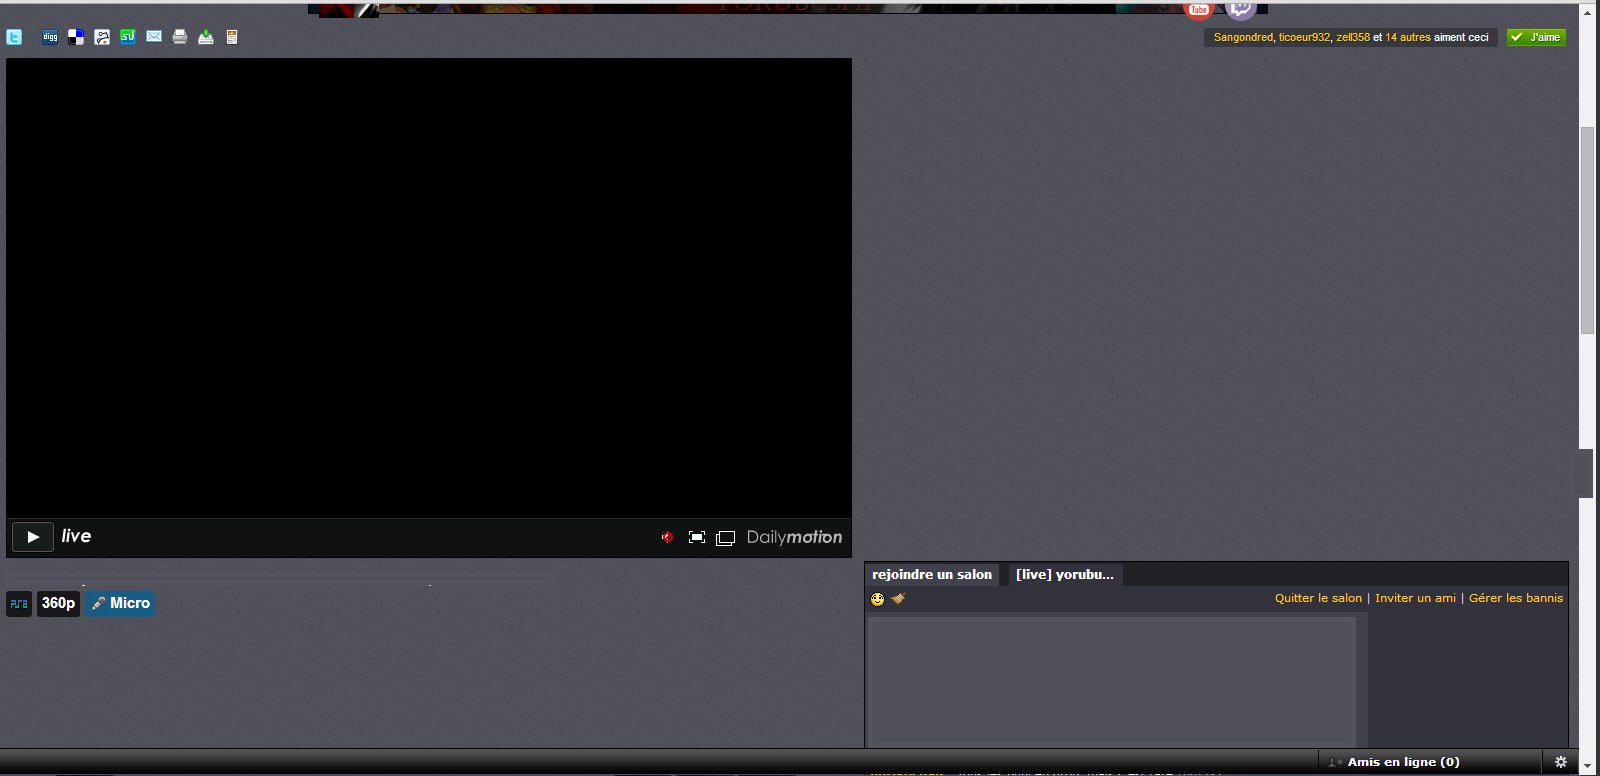Share the page on Digg
Image resolution: width=1600 pixels, height=776 pixels.
point(50,37)
